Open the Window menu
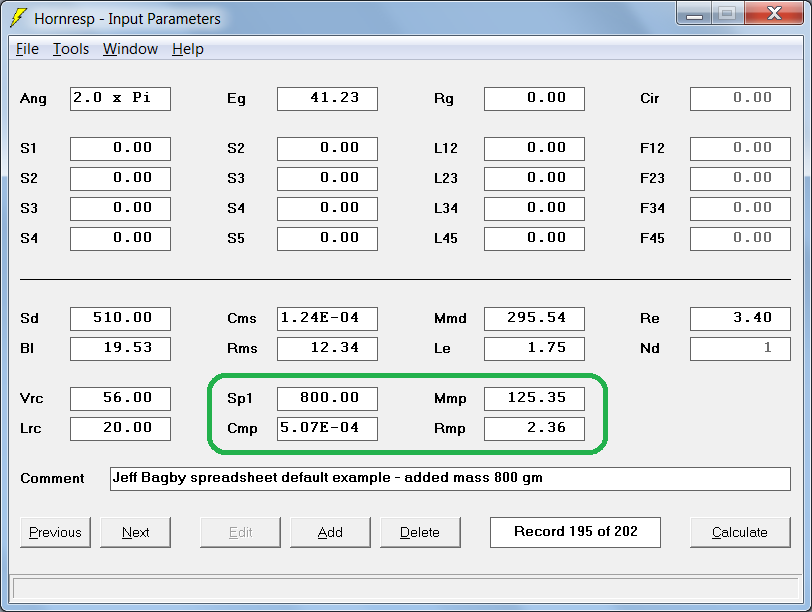812x612 pixels. (x=130, y=49)
